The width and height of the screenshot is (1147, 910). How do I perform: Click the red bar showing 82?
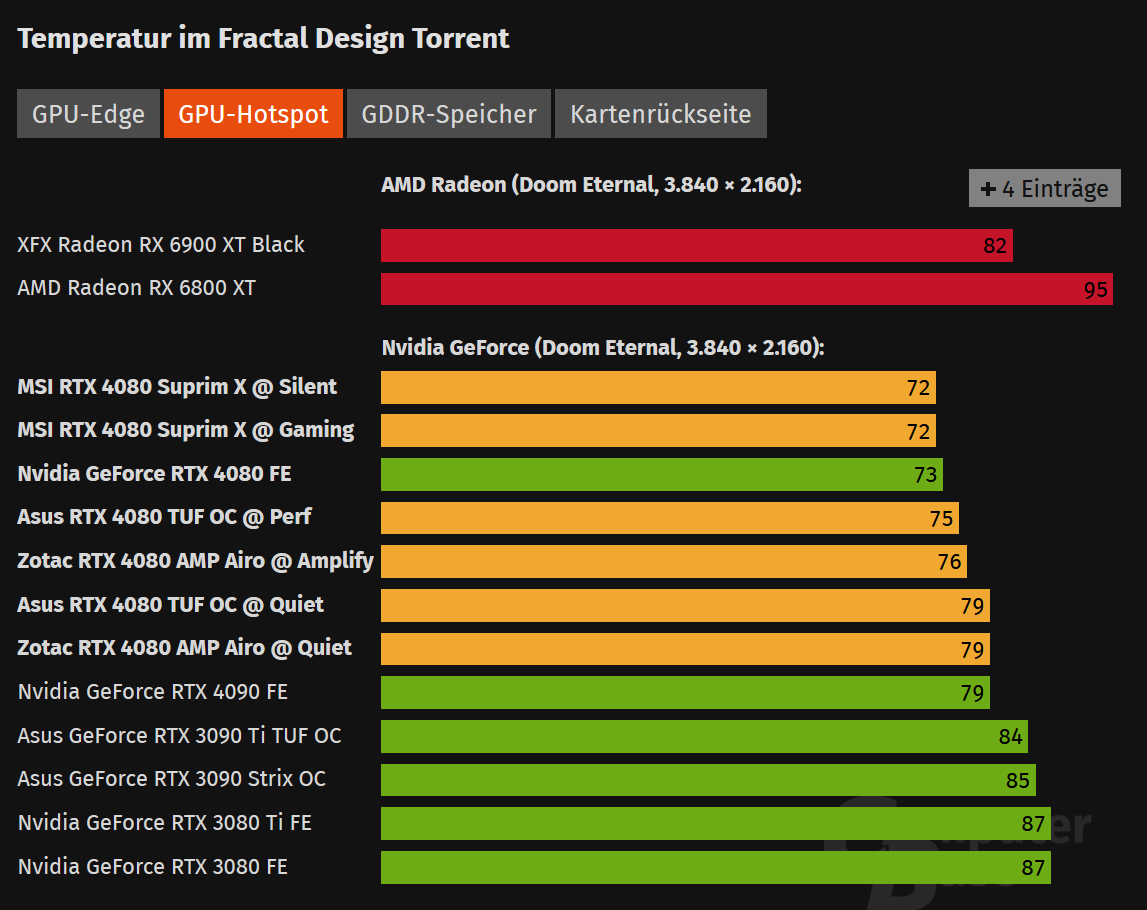[x=696, y=245]
